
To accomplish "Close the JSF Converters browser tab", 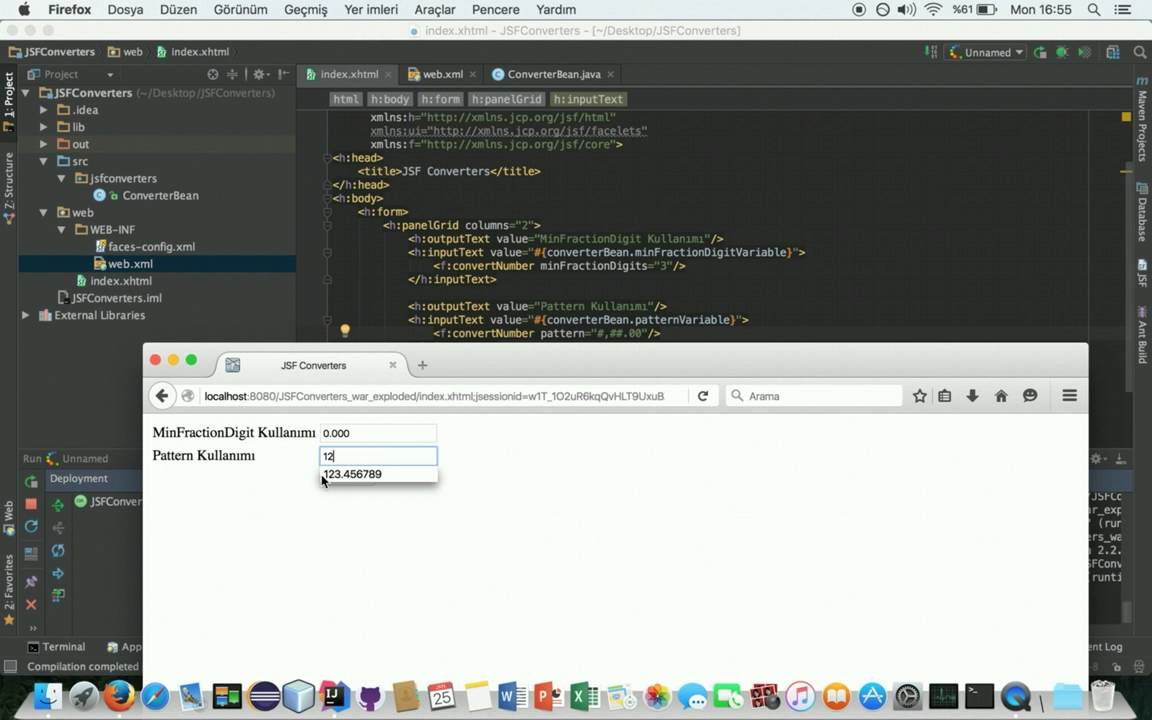I will pyautogui.click(x=393, y=365).
